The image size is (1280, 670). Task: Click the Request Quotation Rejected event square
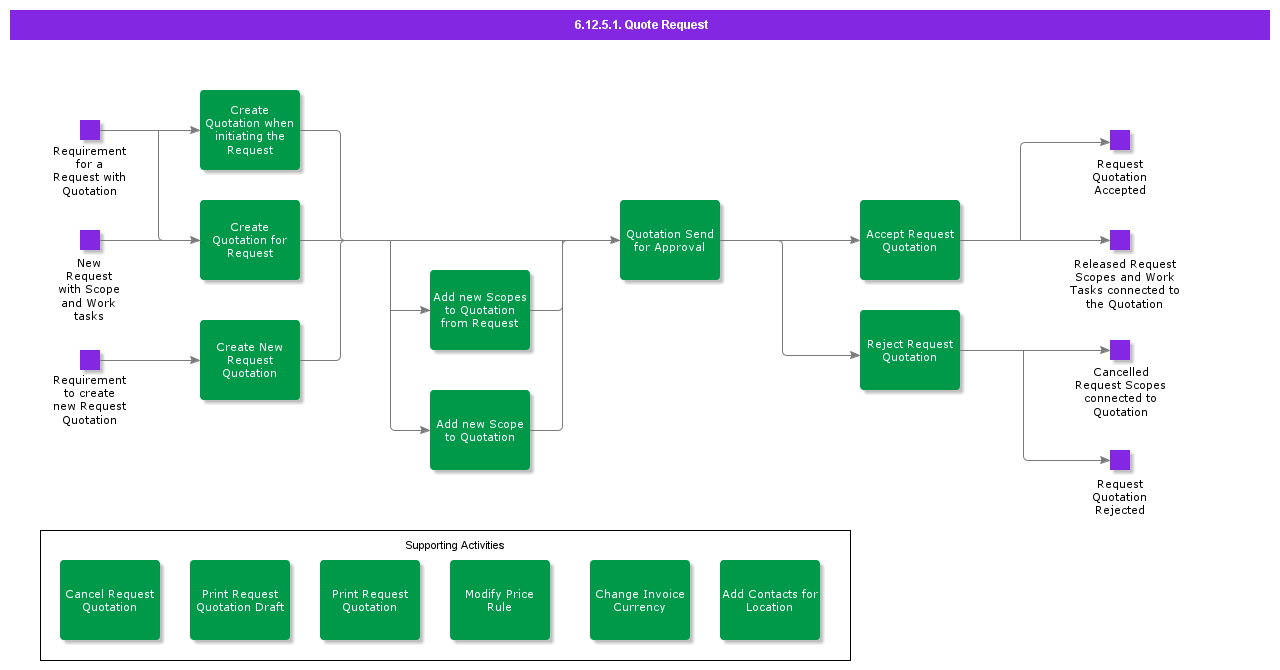coord(1119,460)
